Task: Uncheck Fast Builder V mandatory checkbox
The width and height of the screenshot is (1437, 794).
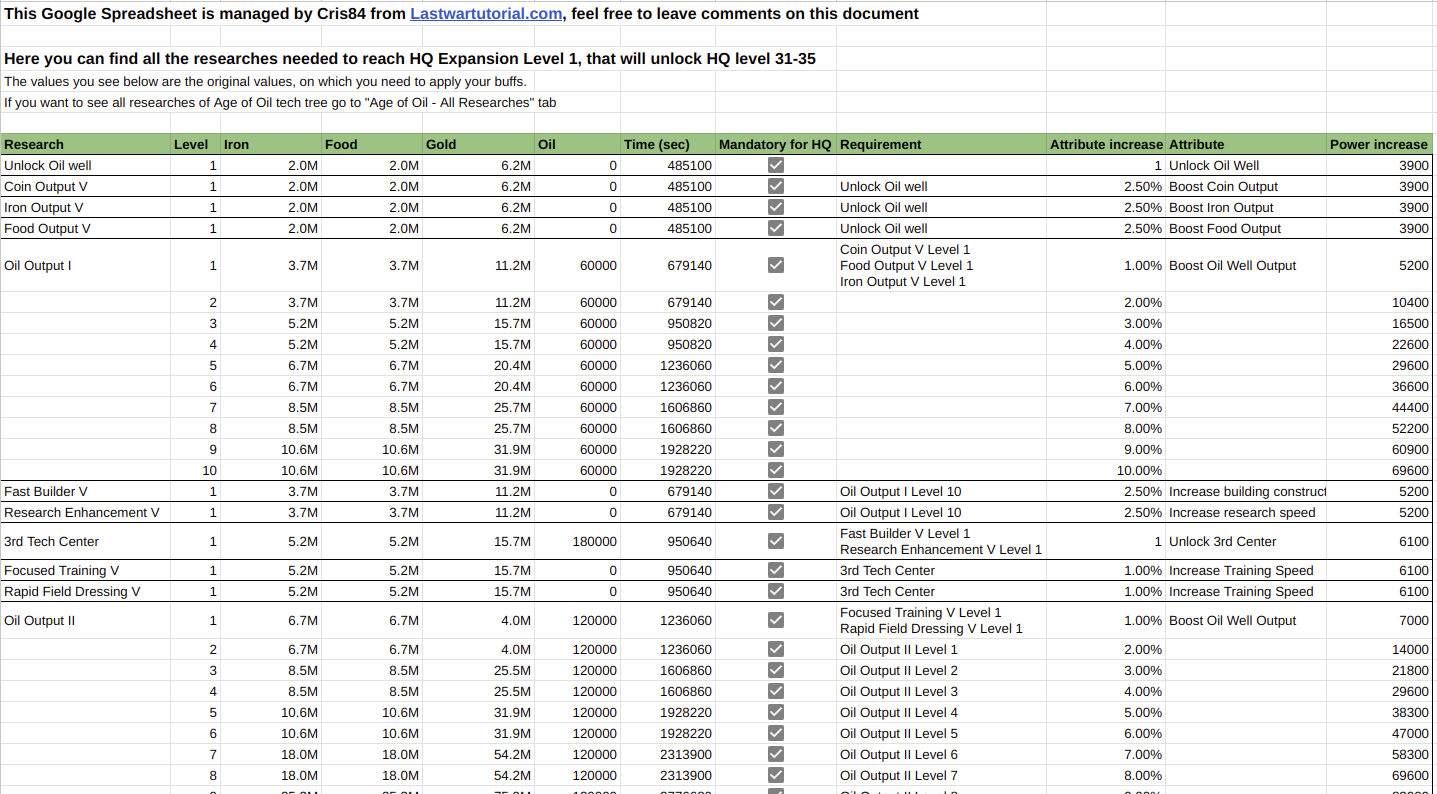Action: pos(776,491)
